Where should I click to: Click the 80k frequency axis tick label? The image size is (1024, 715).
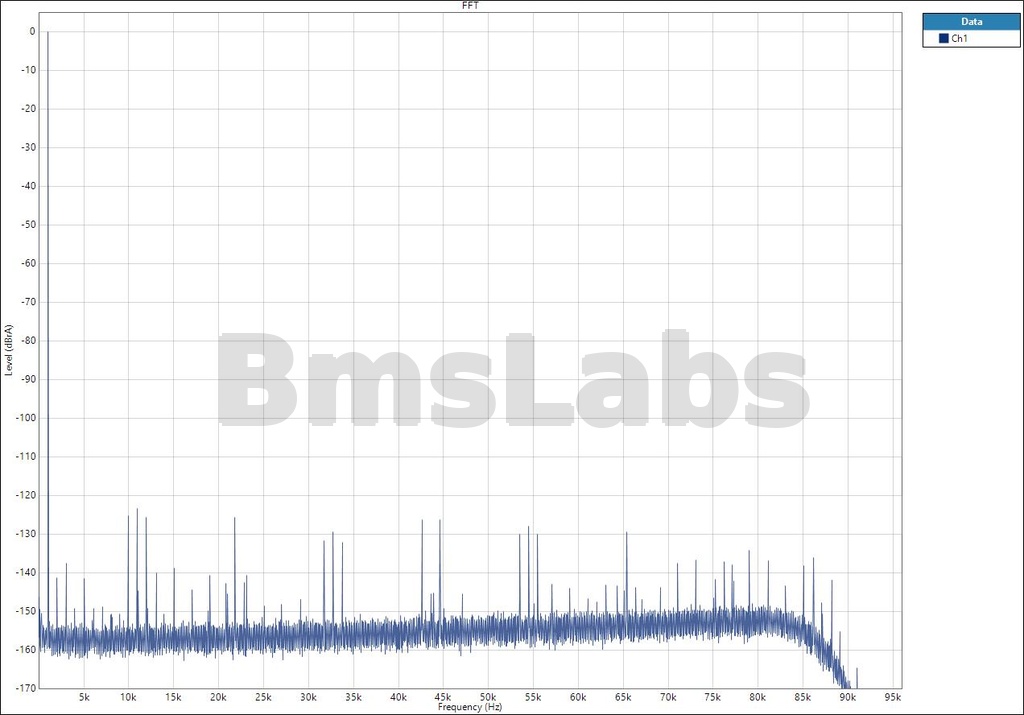[758, 697]
